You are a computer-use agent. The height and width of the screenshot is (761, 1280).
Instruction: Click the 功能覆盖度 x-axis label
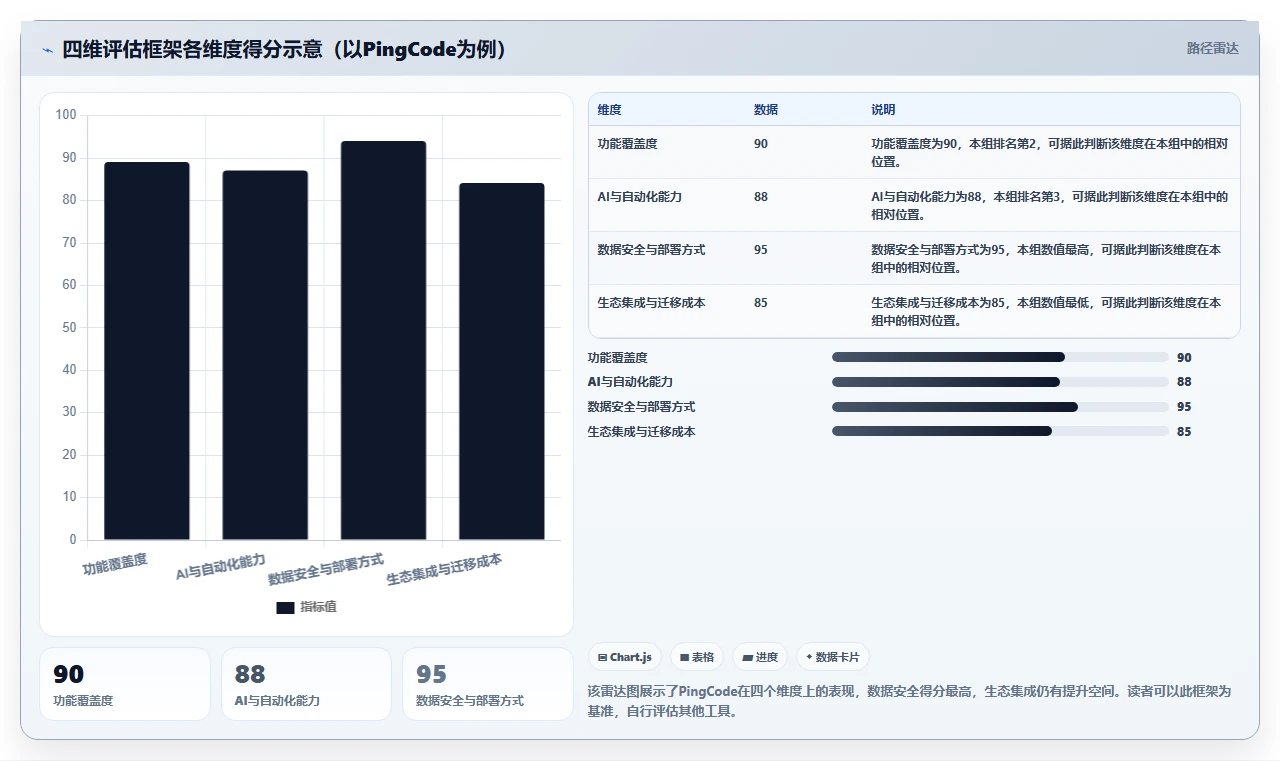pyautogui.click(x=115, y=564)
